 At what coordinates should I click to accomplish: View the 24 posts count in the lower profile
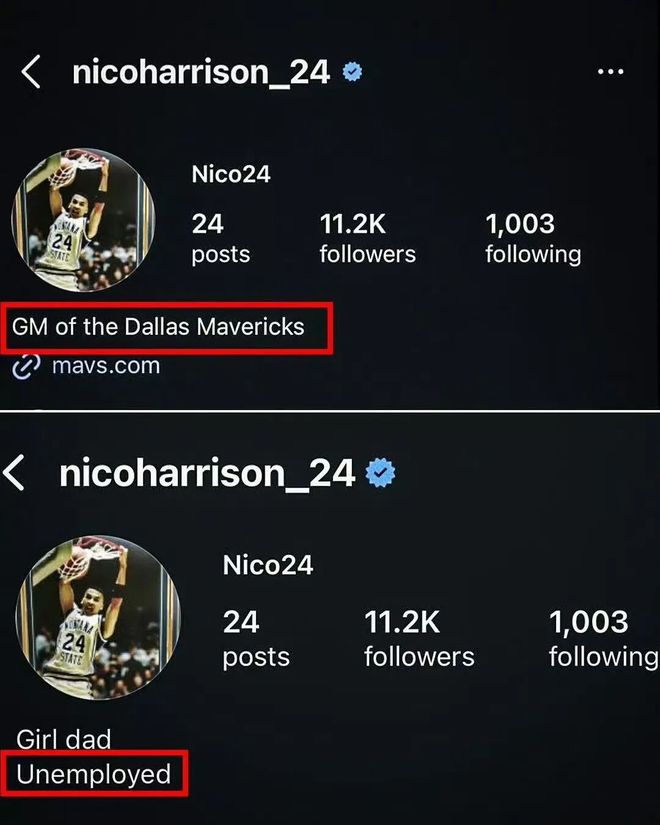(255, 638)
